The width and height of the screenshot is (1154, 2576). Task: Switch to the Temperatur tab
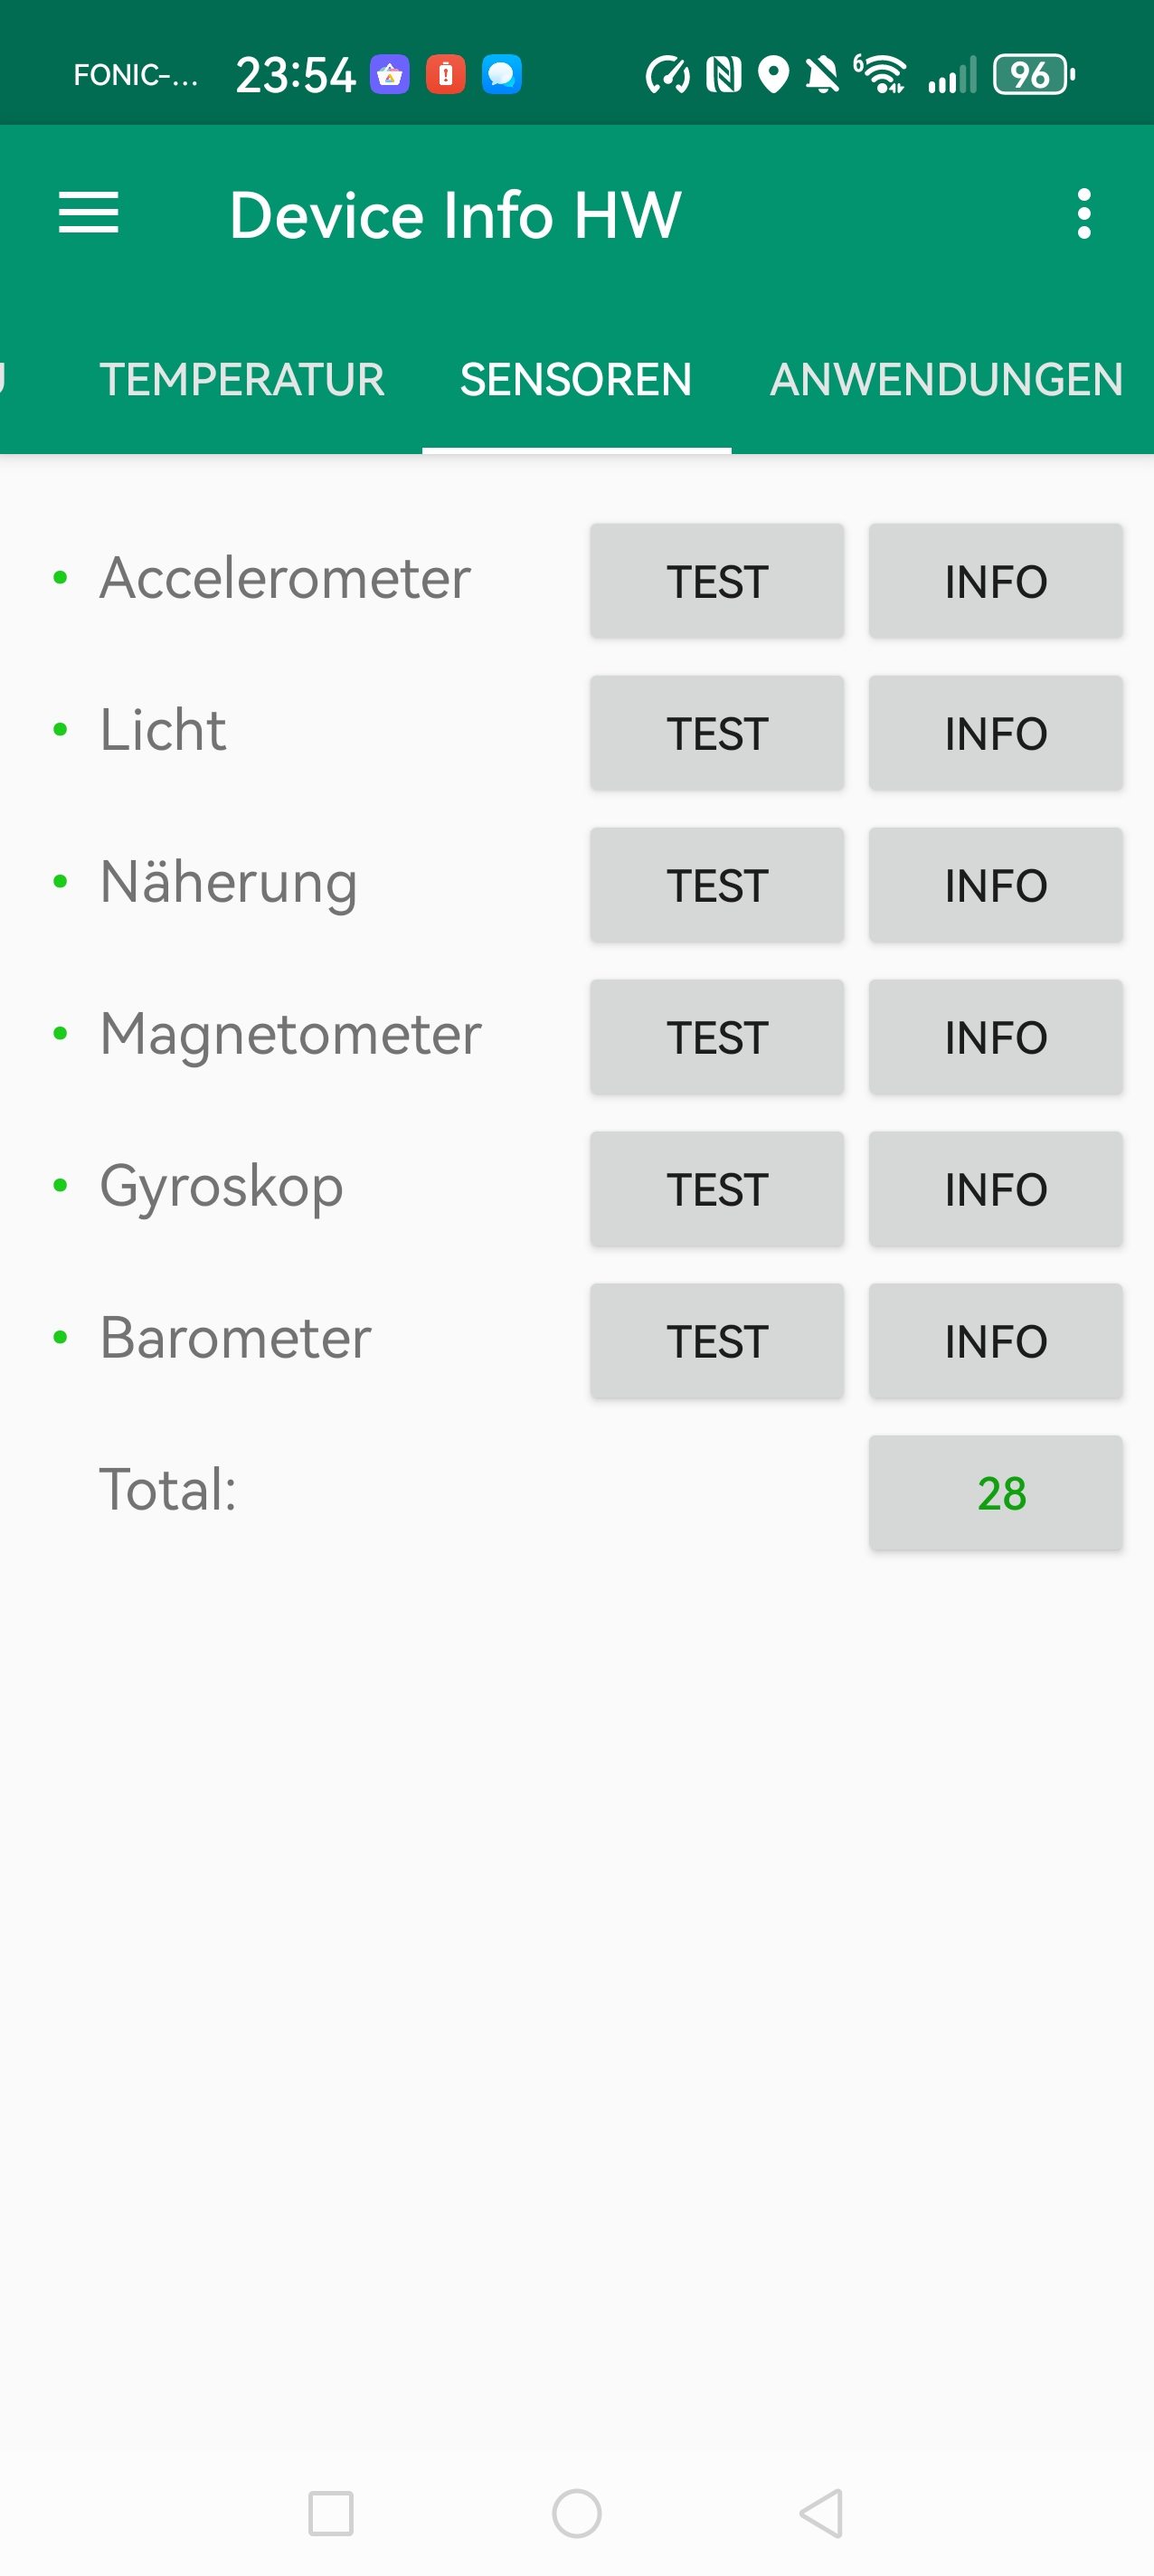click(242, 380)
